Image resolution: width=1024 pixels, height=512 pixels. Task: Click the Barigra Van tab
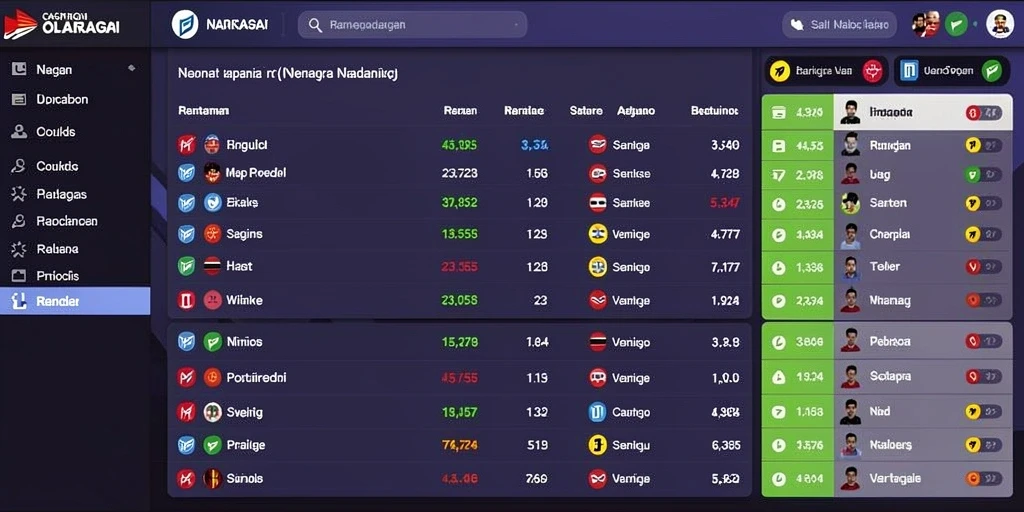(826, 71)
